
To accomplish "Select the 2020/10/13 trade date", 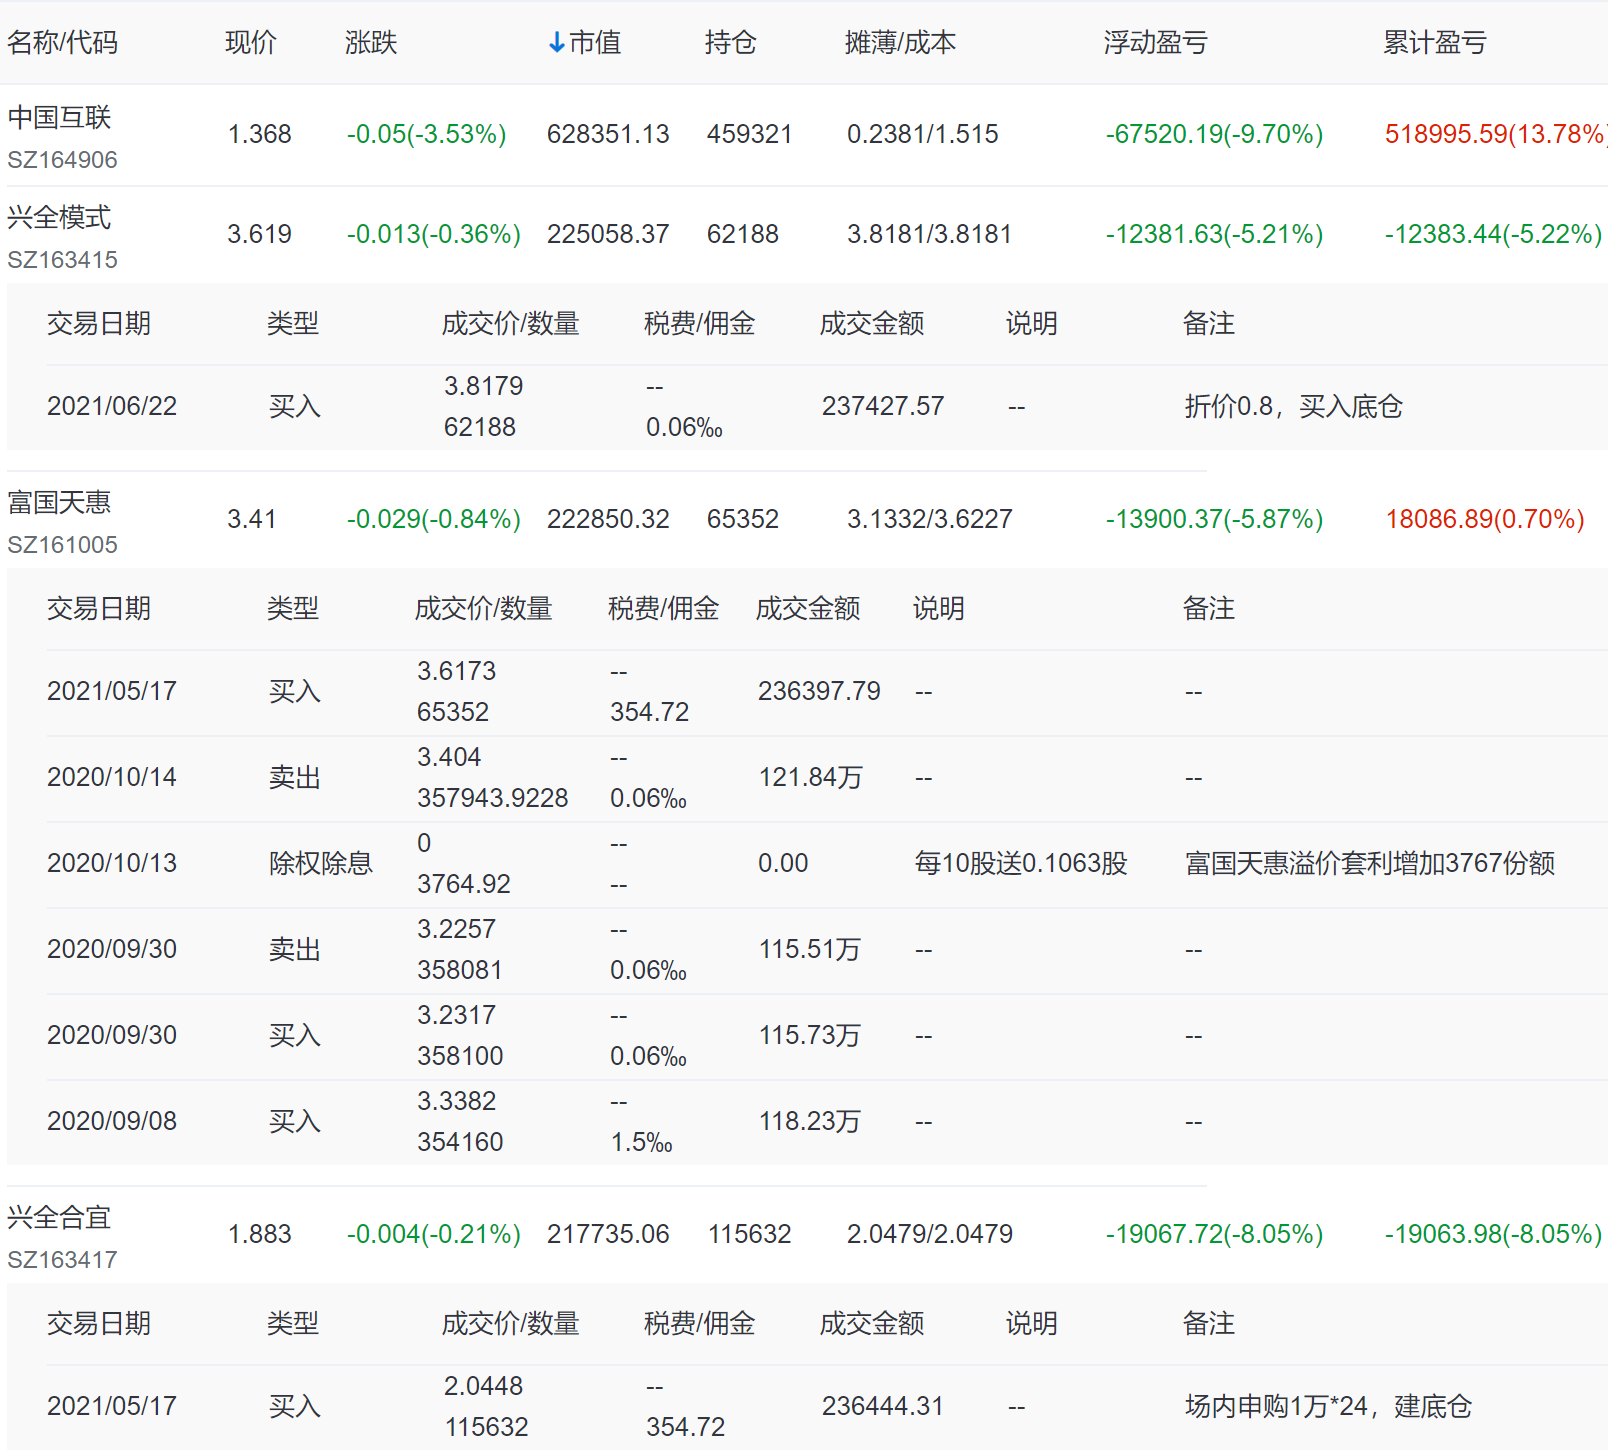I will coord(112,863).
